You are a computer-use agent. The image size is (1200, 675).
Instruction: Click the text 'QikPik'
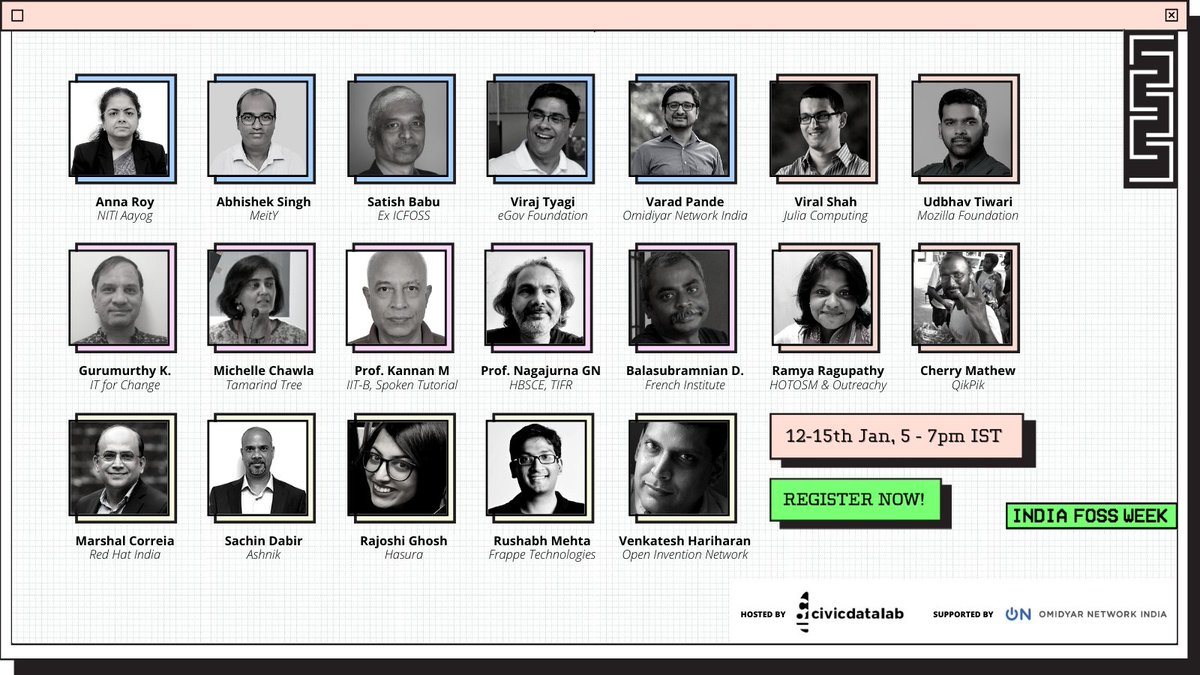point(968,385)
